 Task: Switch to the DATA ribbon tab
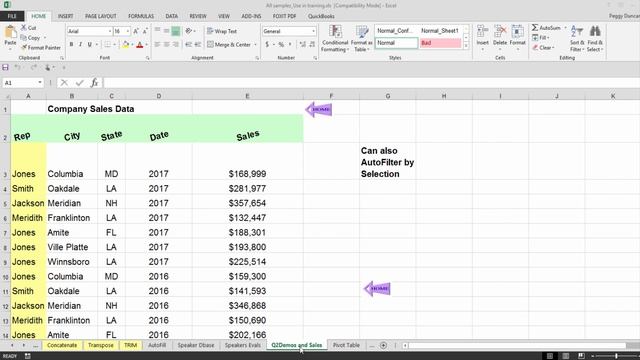click(171, 16)
